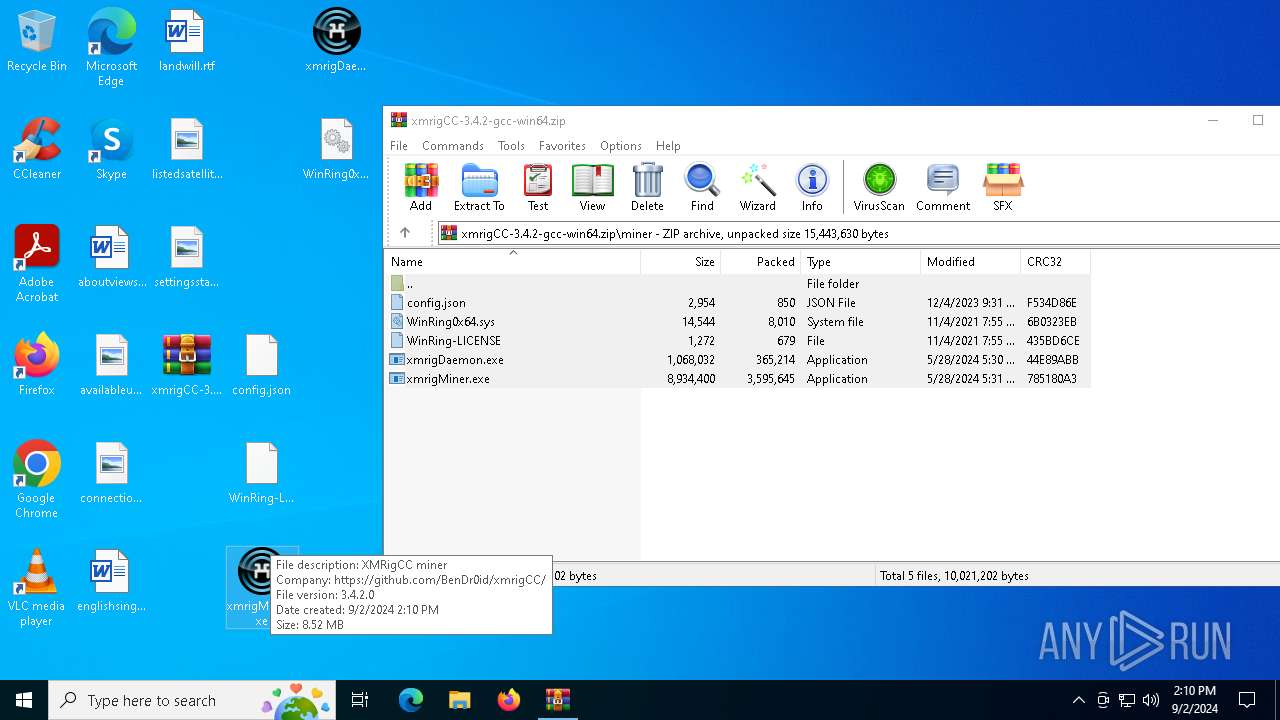Select xmrigMiner.exe in the archive list
1280x720 pixels.
738,379
